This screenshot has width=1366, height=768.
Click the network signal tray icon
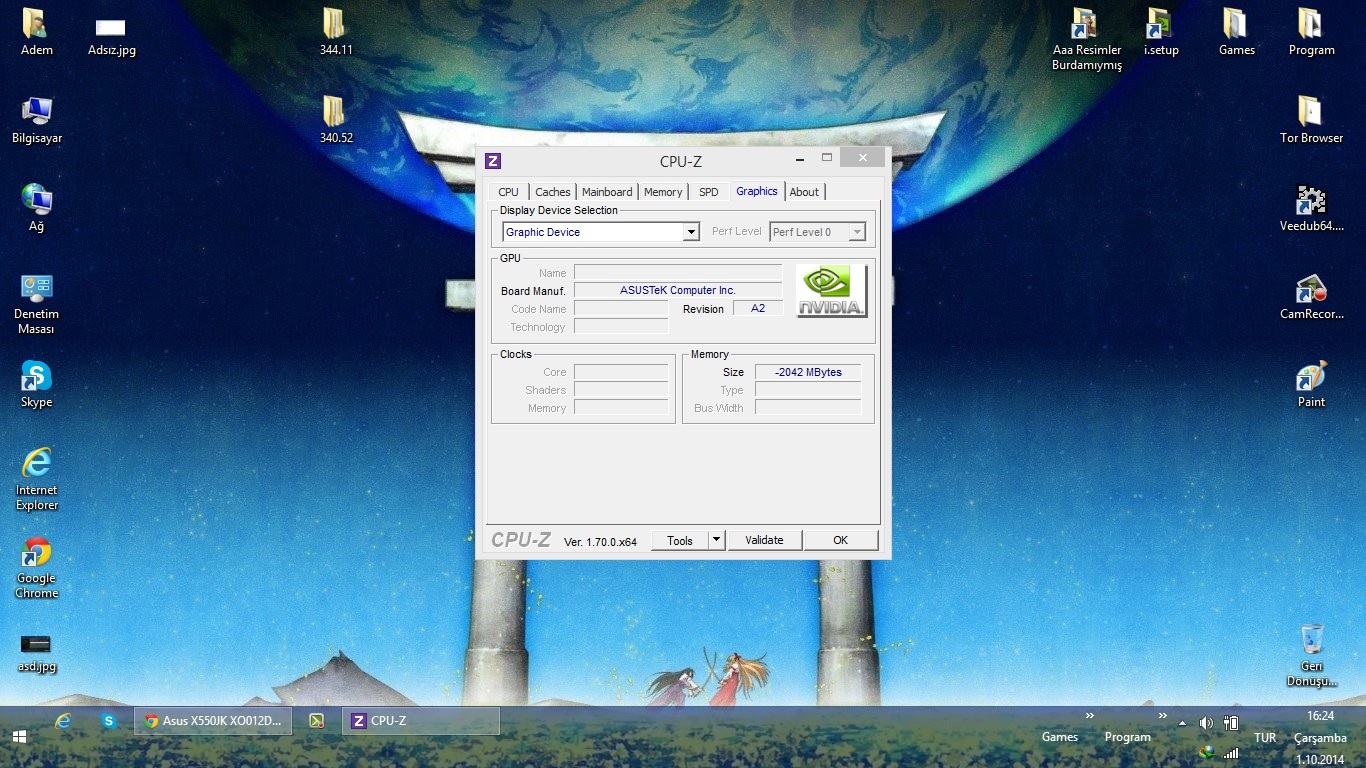(1231, 753)
